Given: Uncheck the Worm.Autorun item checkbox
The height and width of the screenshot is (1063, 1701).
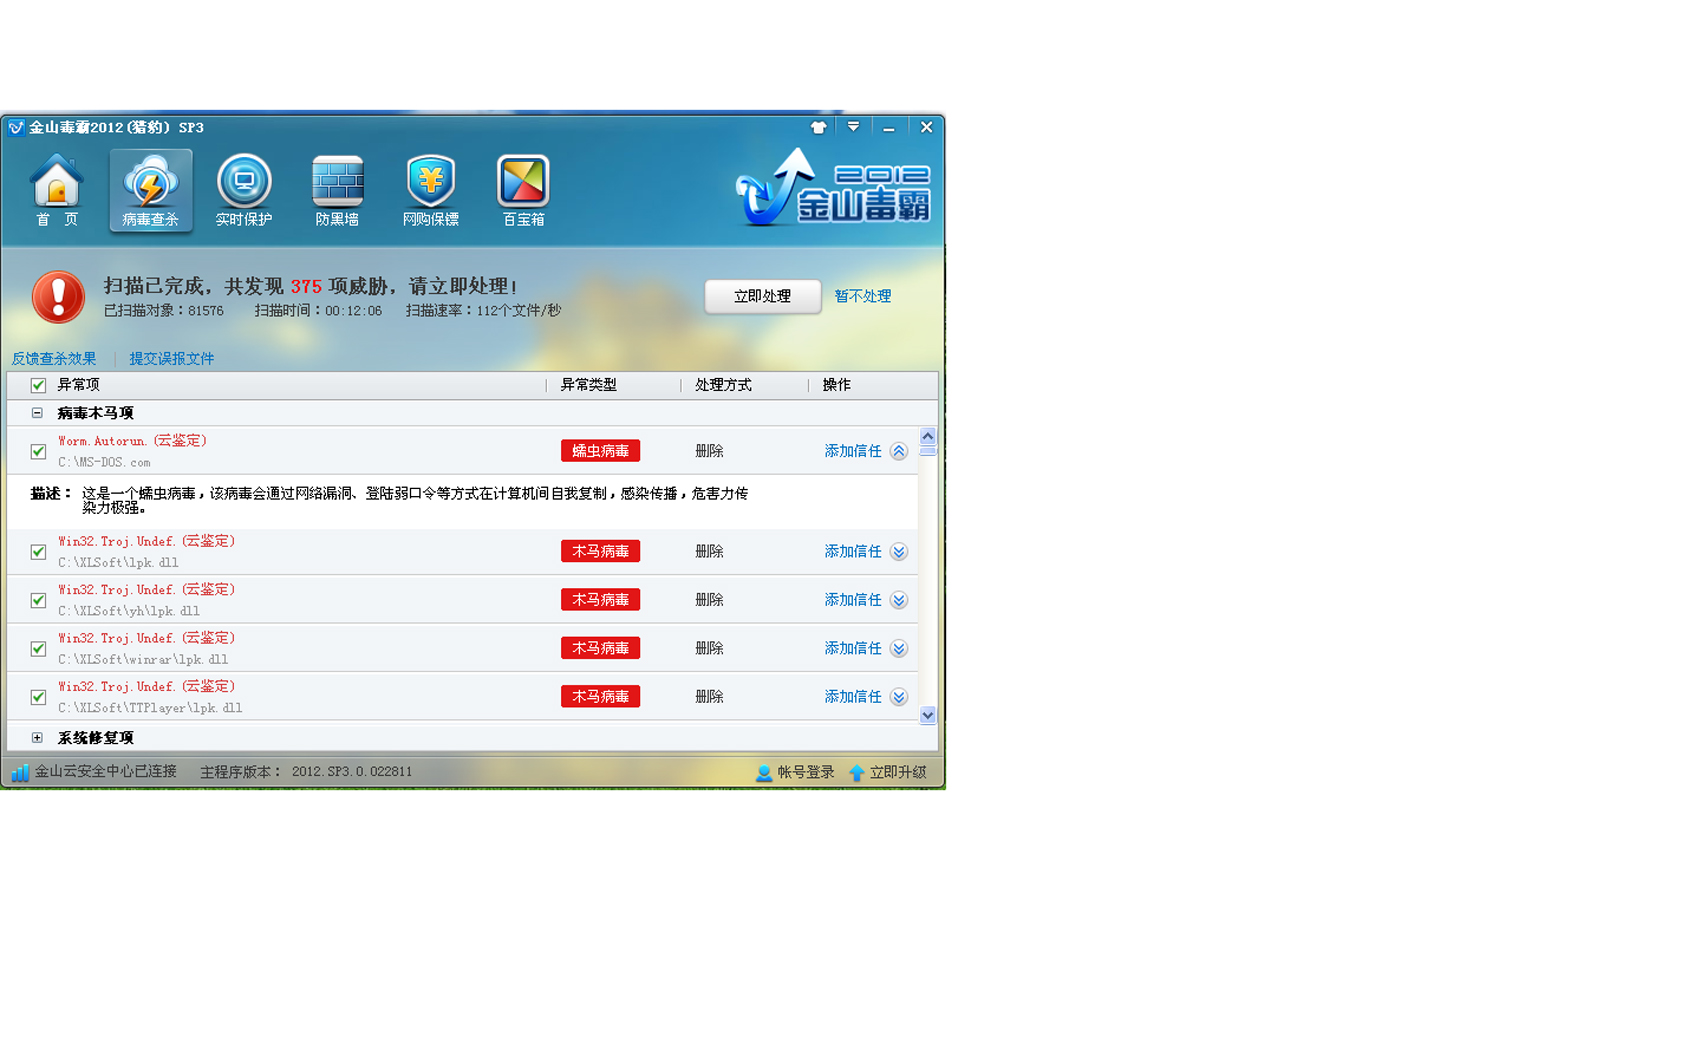Looking at the screenshot, I should pos(38,451).
